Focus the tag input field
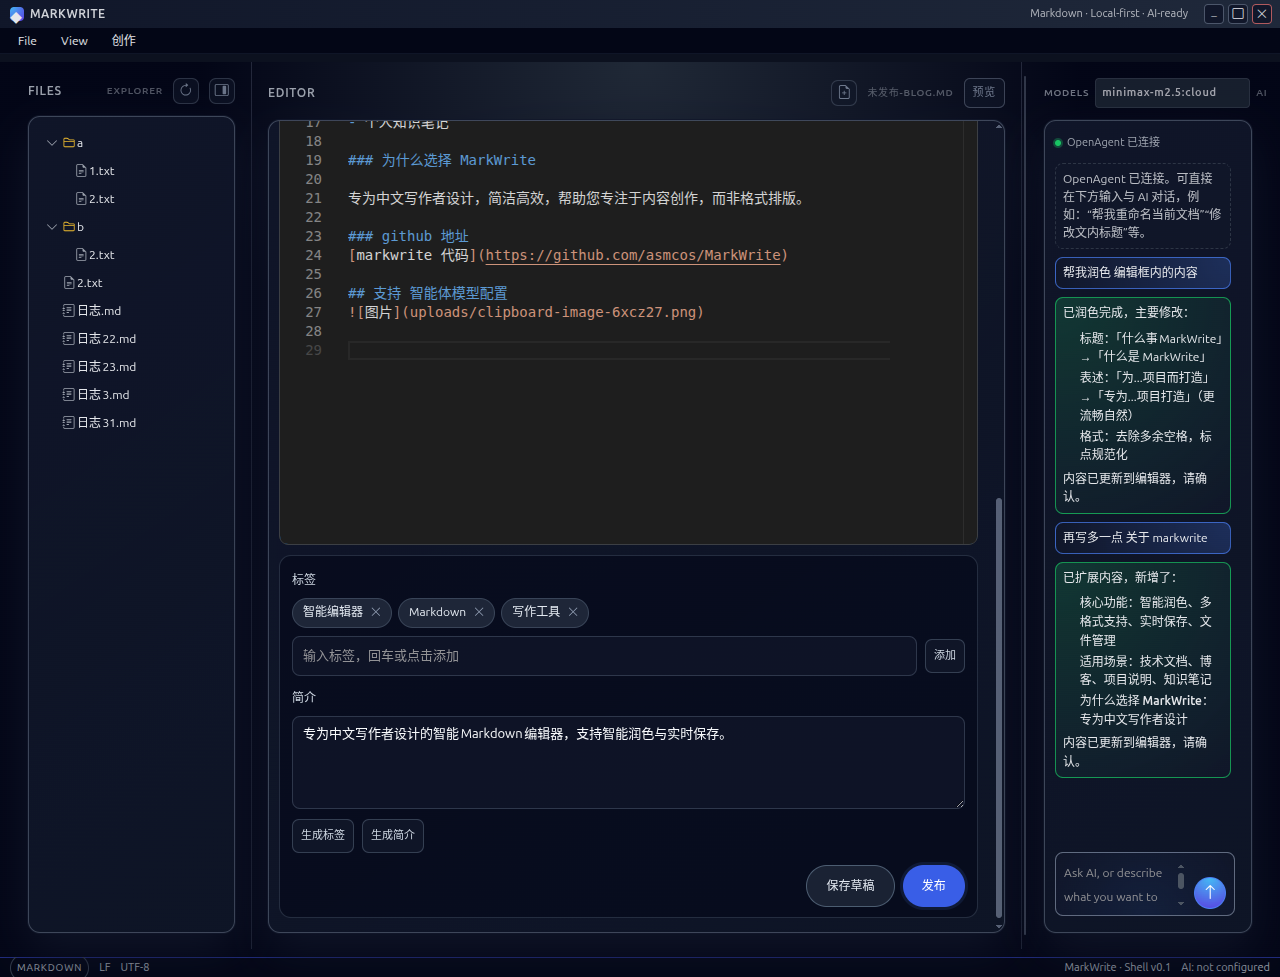The image size is (1280, 977). tap(604, 656)
